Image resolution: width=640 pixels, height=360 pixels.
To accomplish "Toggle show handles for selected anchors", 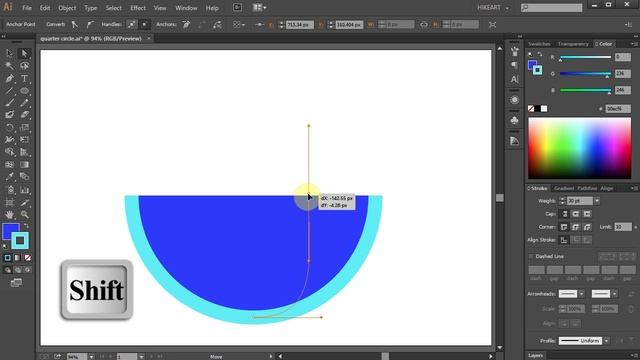I will 131,24.
